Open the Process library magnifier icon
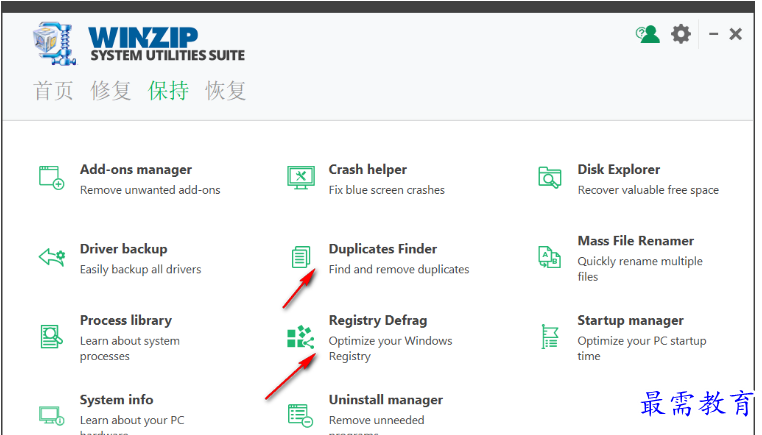The height and width of the screenshot is (435, 762). (x=52, y=336)
